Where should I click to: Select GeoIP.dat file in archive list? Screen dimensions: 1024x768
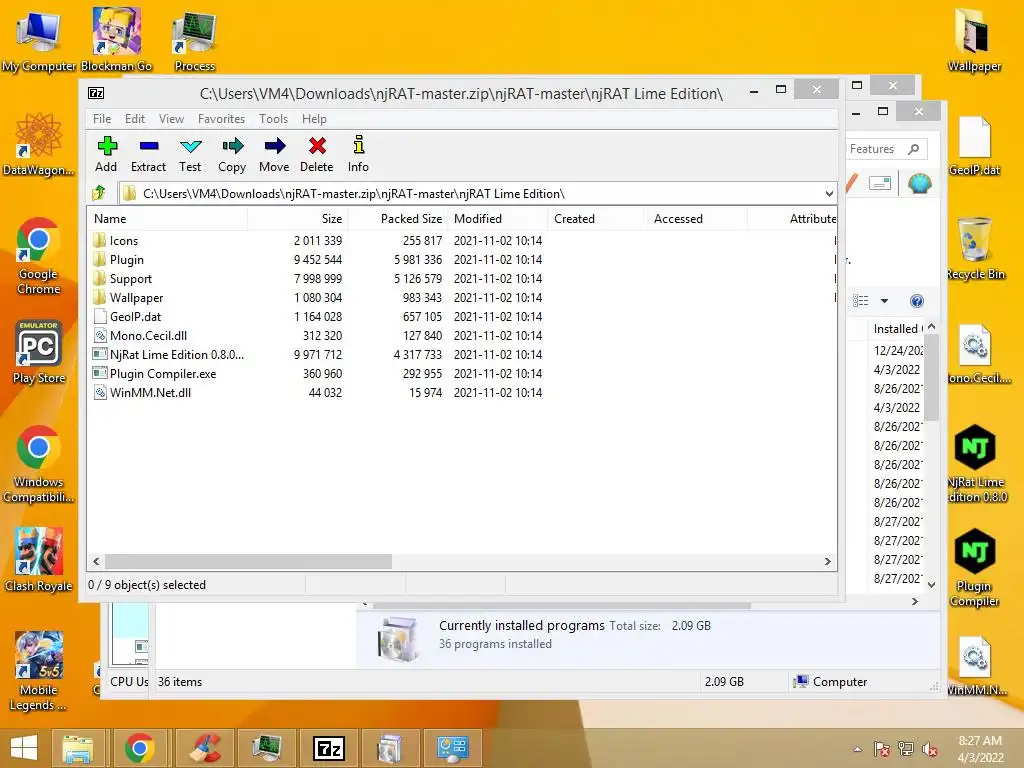tap(461, 316)
